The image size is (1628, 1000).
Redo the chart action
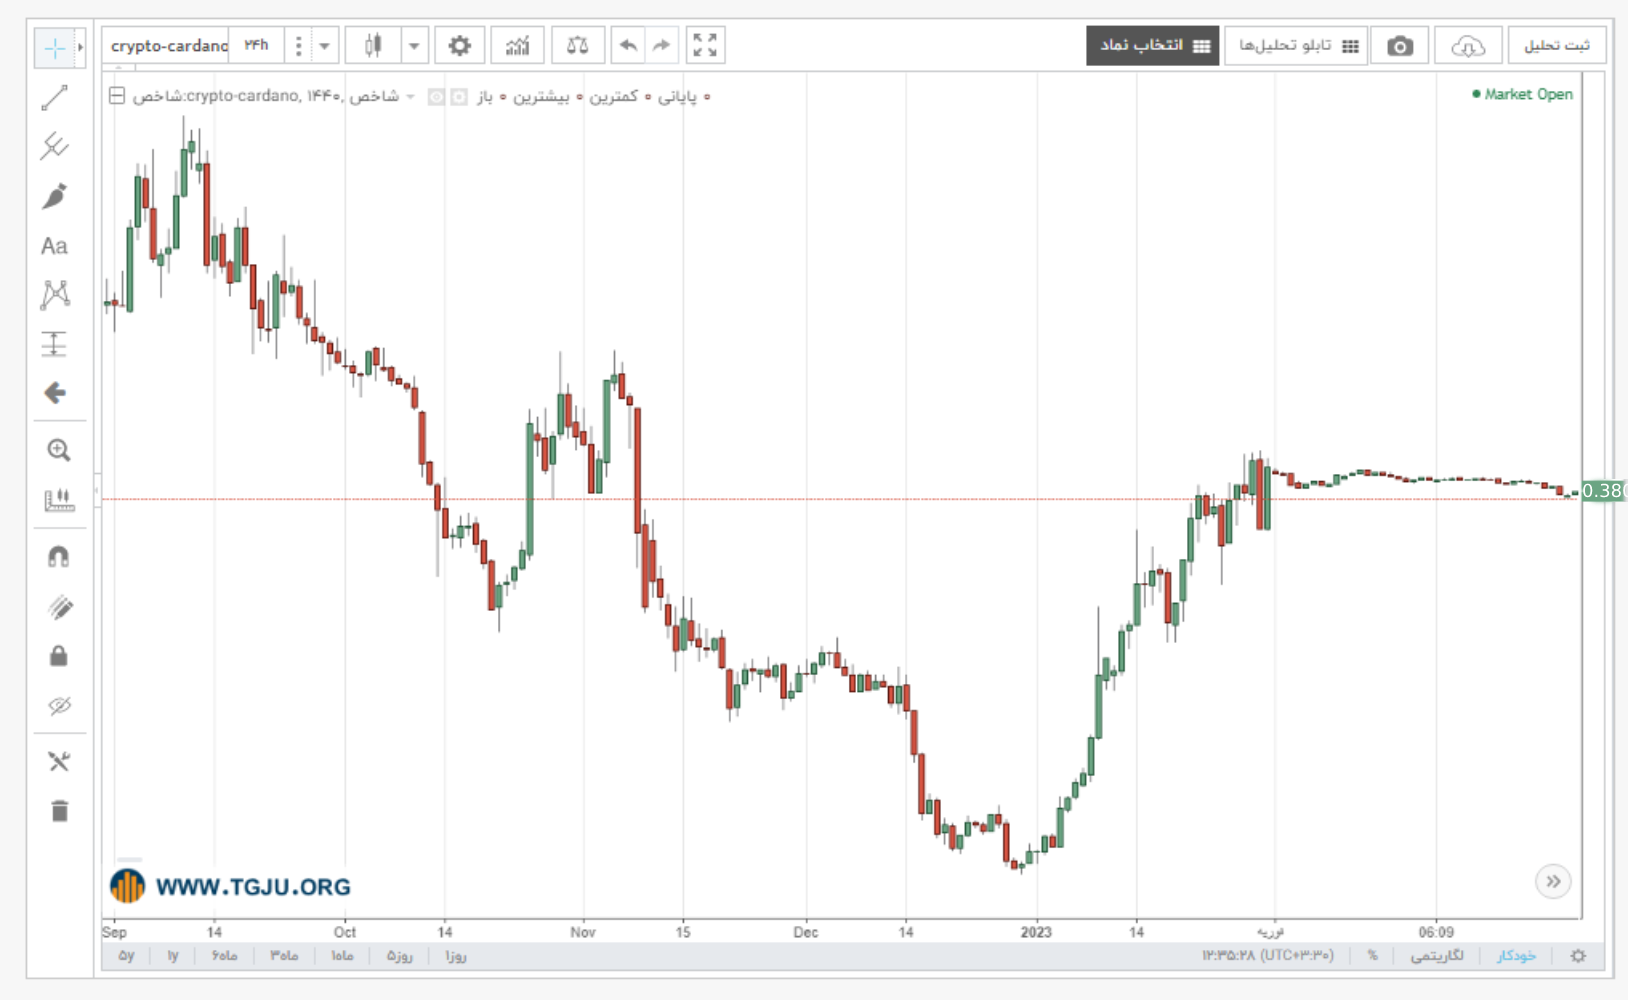[661, 46]
